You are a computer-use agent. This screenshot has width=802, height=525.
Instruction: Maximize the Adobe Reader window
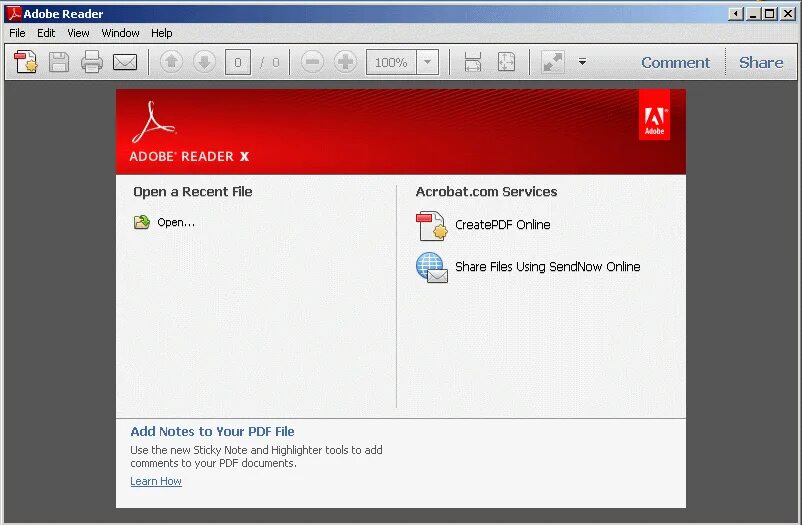[770, 14]
